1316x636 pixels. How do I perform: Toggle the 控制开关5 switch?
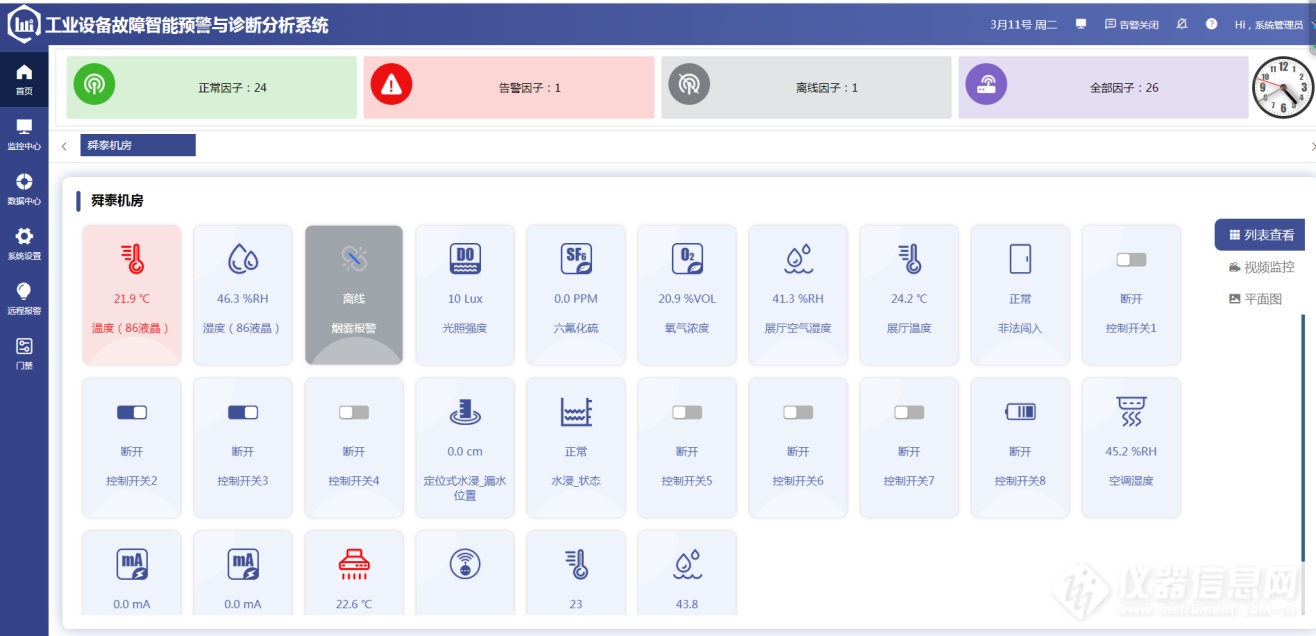tap(687, 412)
